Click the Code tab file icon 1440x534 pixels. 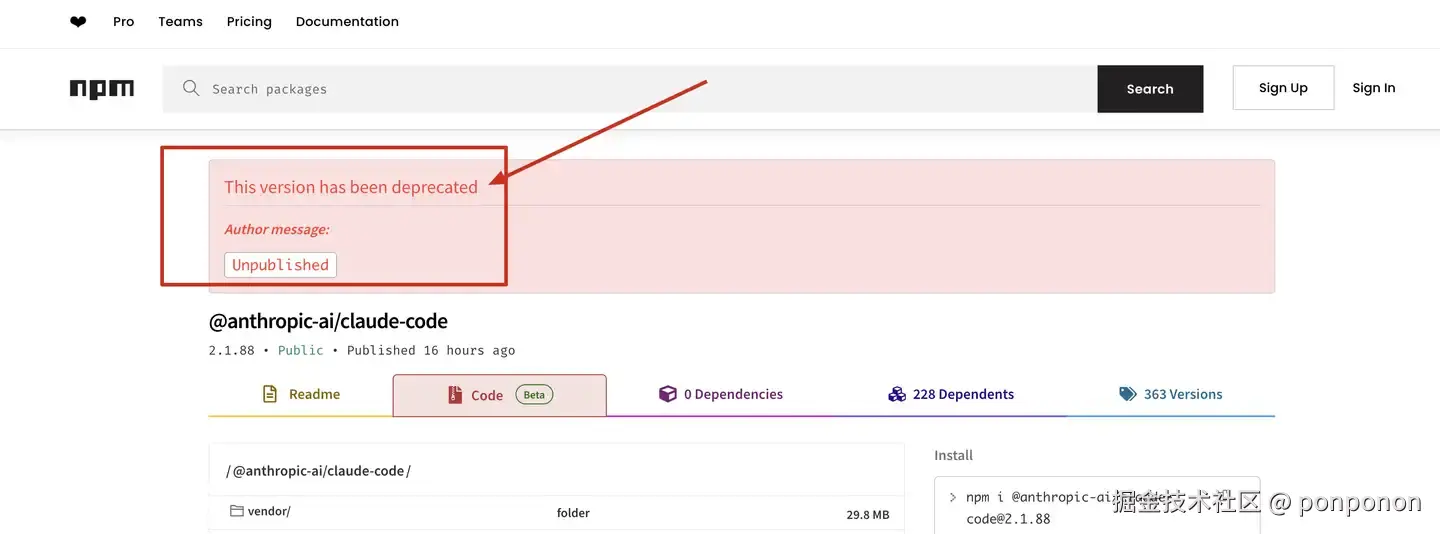[x=455, y=395]
